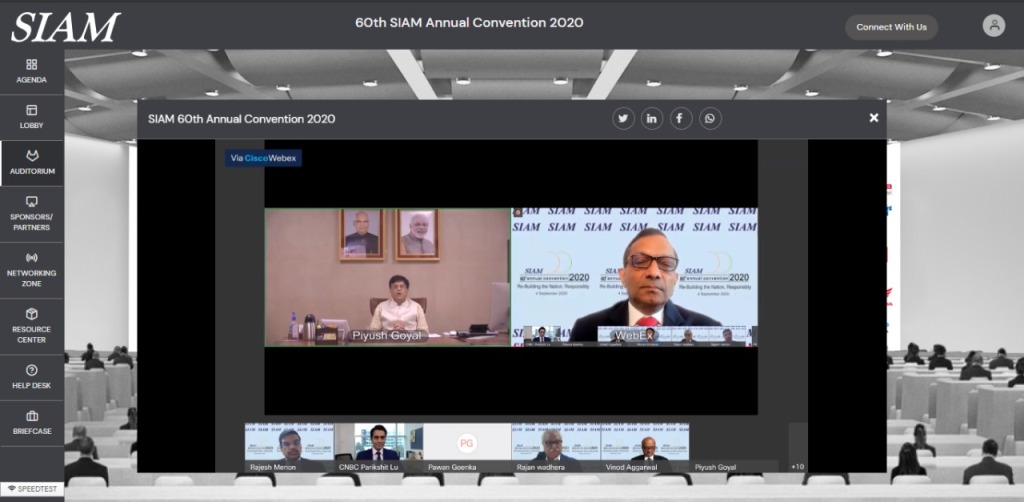The height and width of the screenshot is (502, 1024).
Task: Share the session on Facebook
Action: point(681,118)
